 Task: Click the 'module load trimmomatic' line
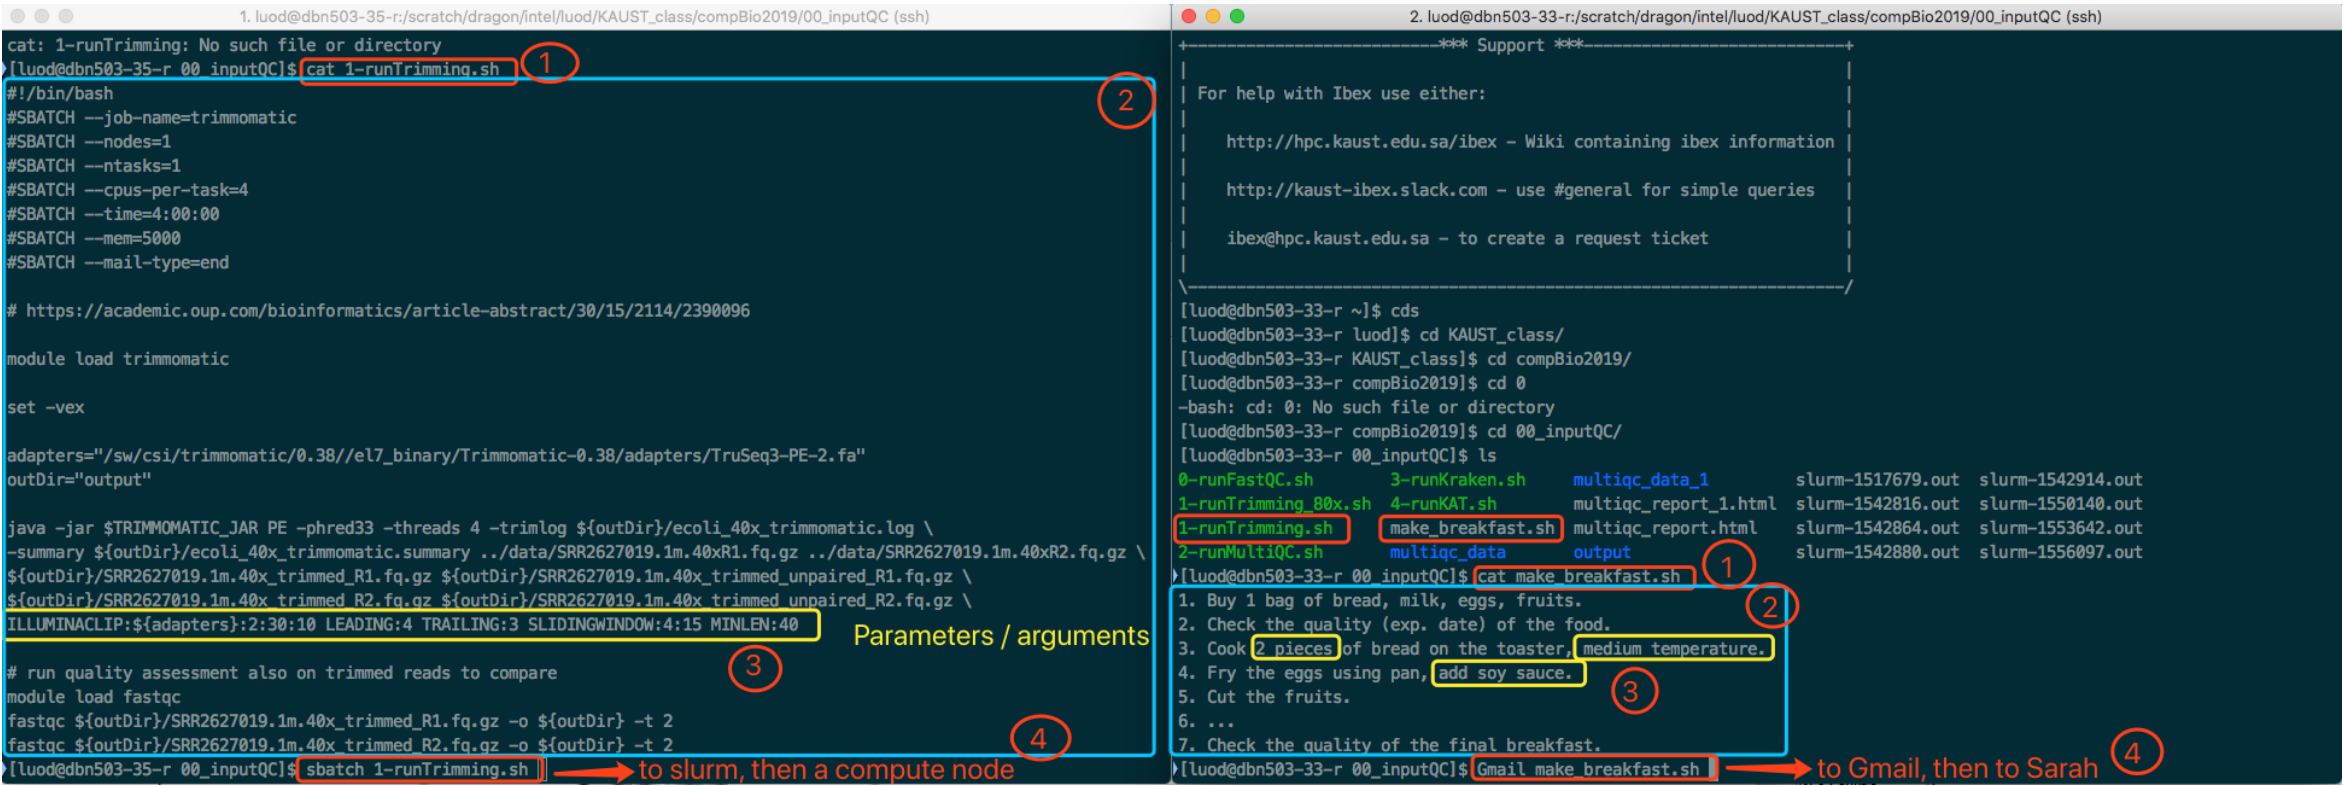click(x=118, y=359)
